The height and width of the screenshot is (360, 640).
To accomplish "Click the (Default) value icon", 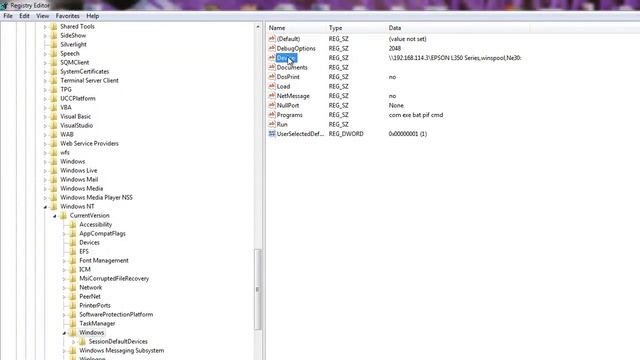I will pyautogui.click(x=272, y=39).
